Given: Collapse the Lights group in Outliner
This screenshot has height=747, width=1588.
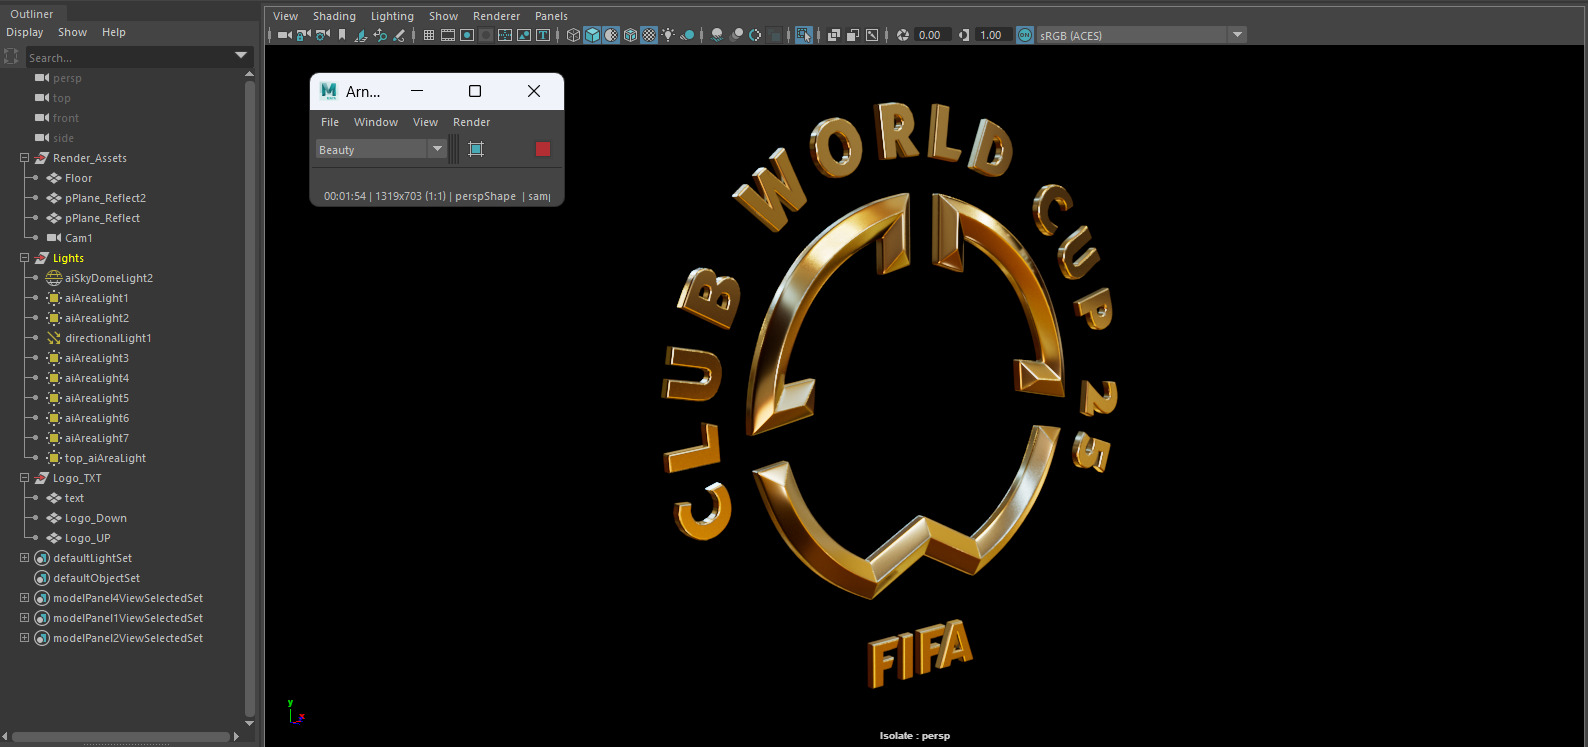Looking at the screenshot, I should [24, 258].
